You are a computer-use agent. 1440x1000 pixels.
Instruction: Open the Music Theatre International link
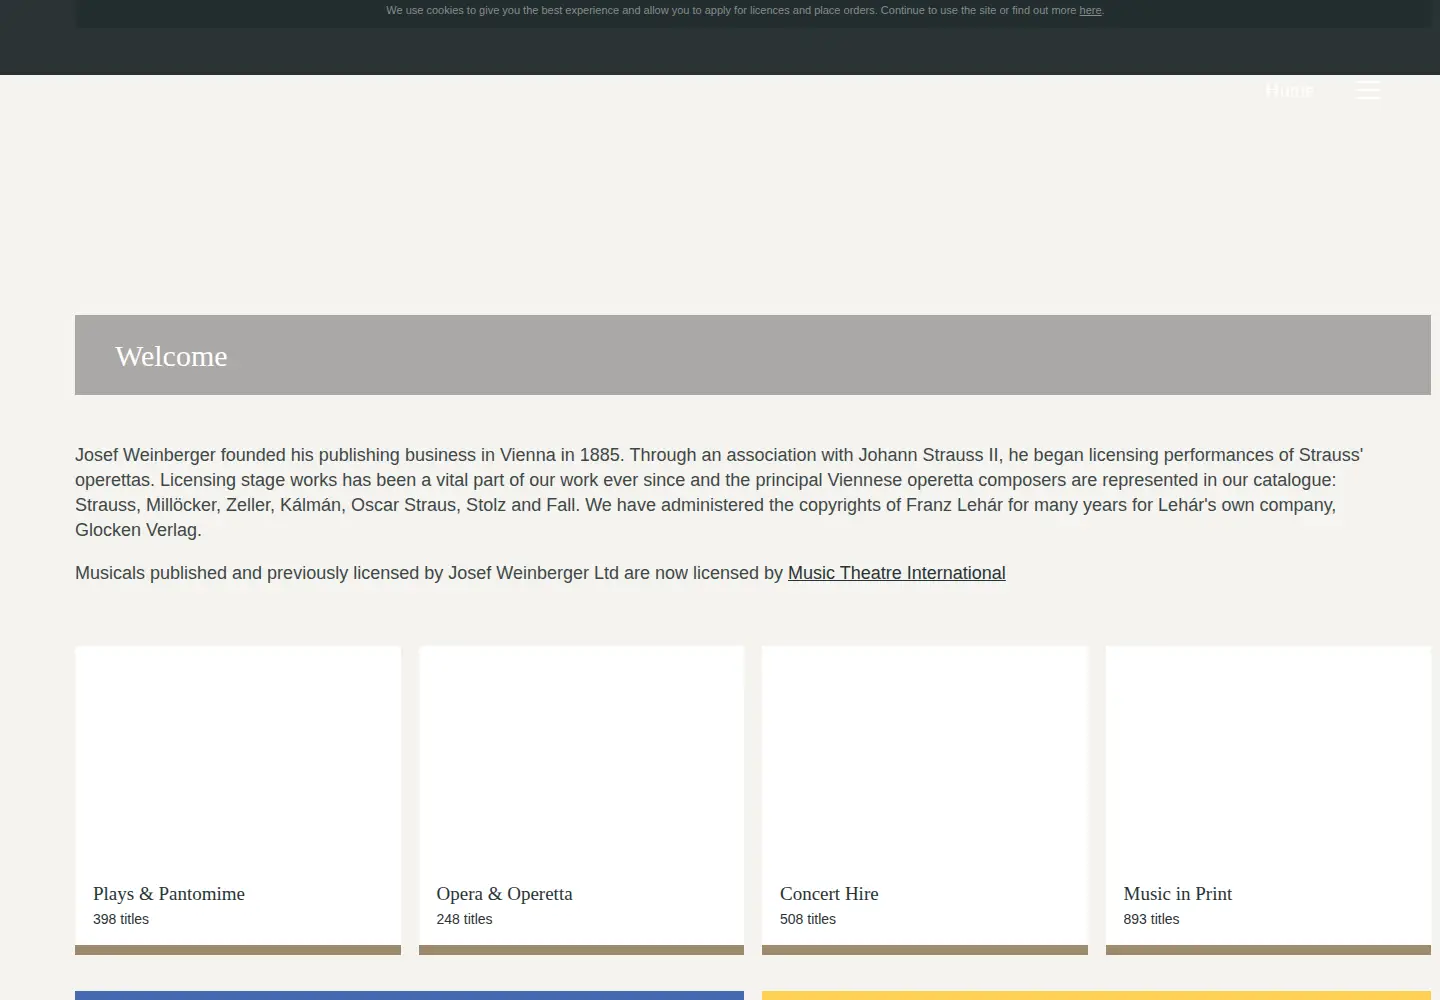pyautogui.click(x=896, y=573)
